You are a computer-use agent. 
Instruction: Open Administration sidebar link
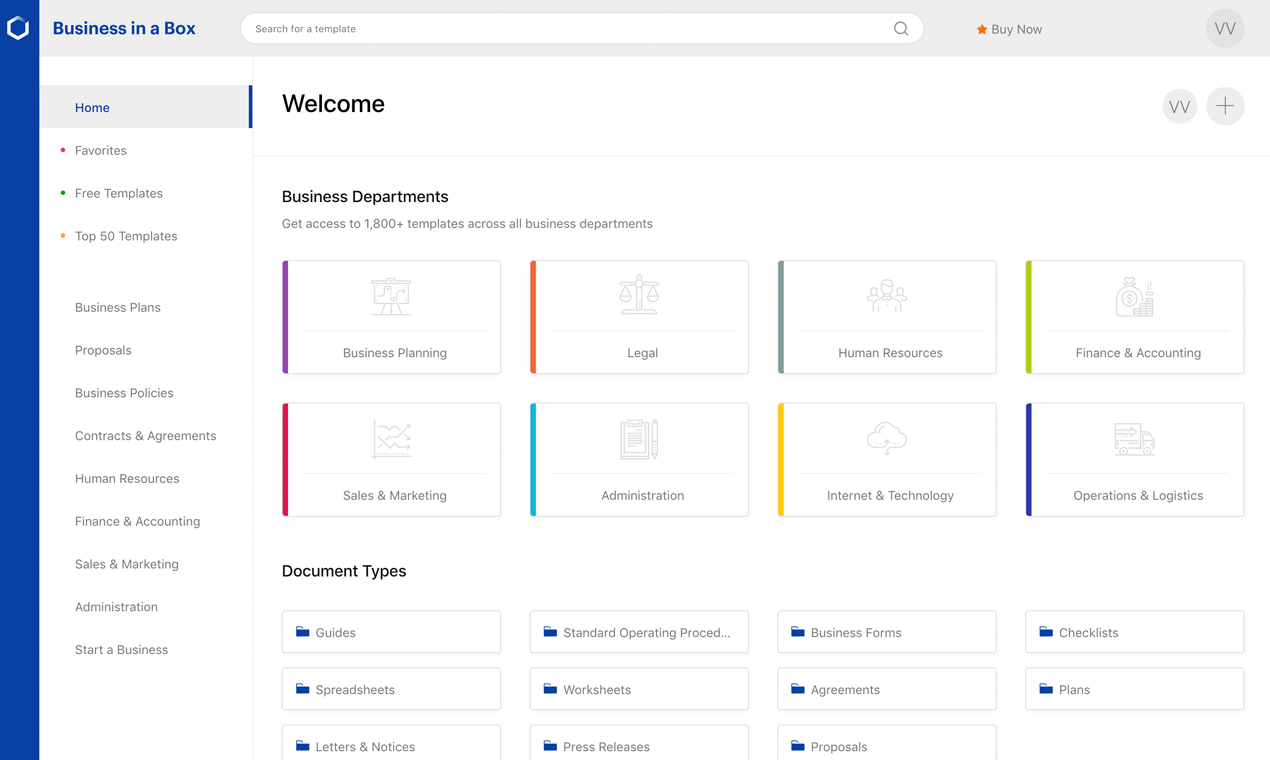click(x=116, y=607)
